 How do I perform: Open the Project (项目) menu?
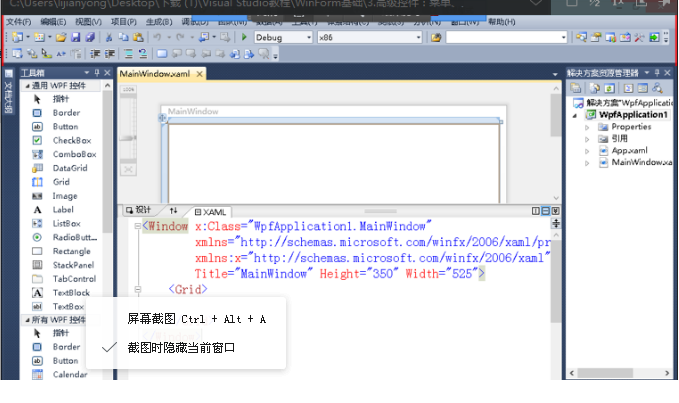pyautogui.click(x=123, y=22)
